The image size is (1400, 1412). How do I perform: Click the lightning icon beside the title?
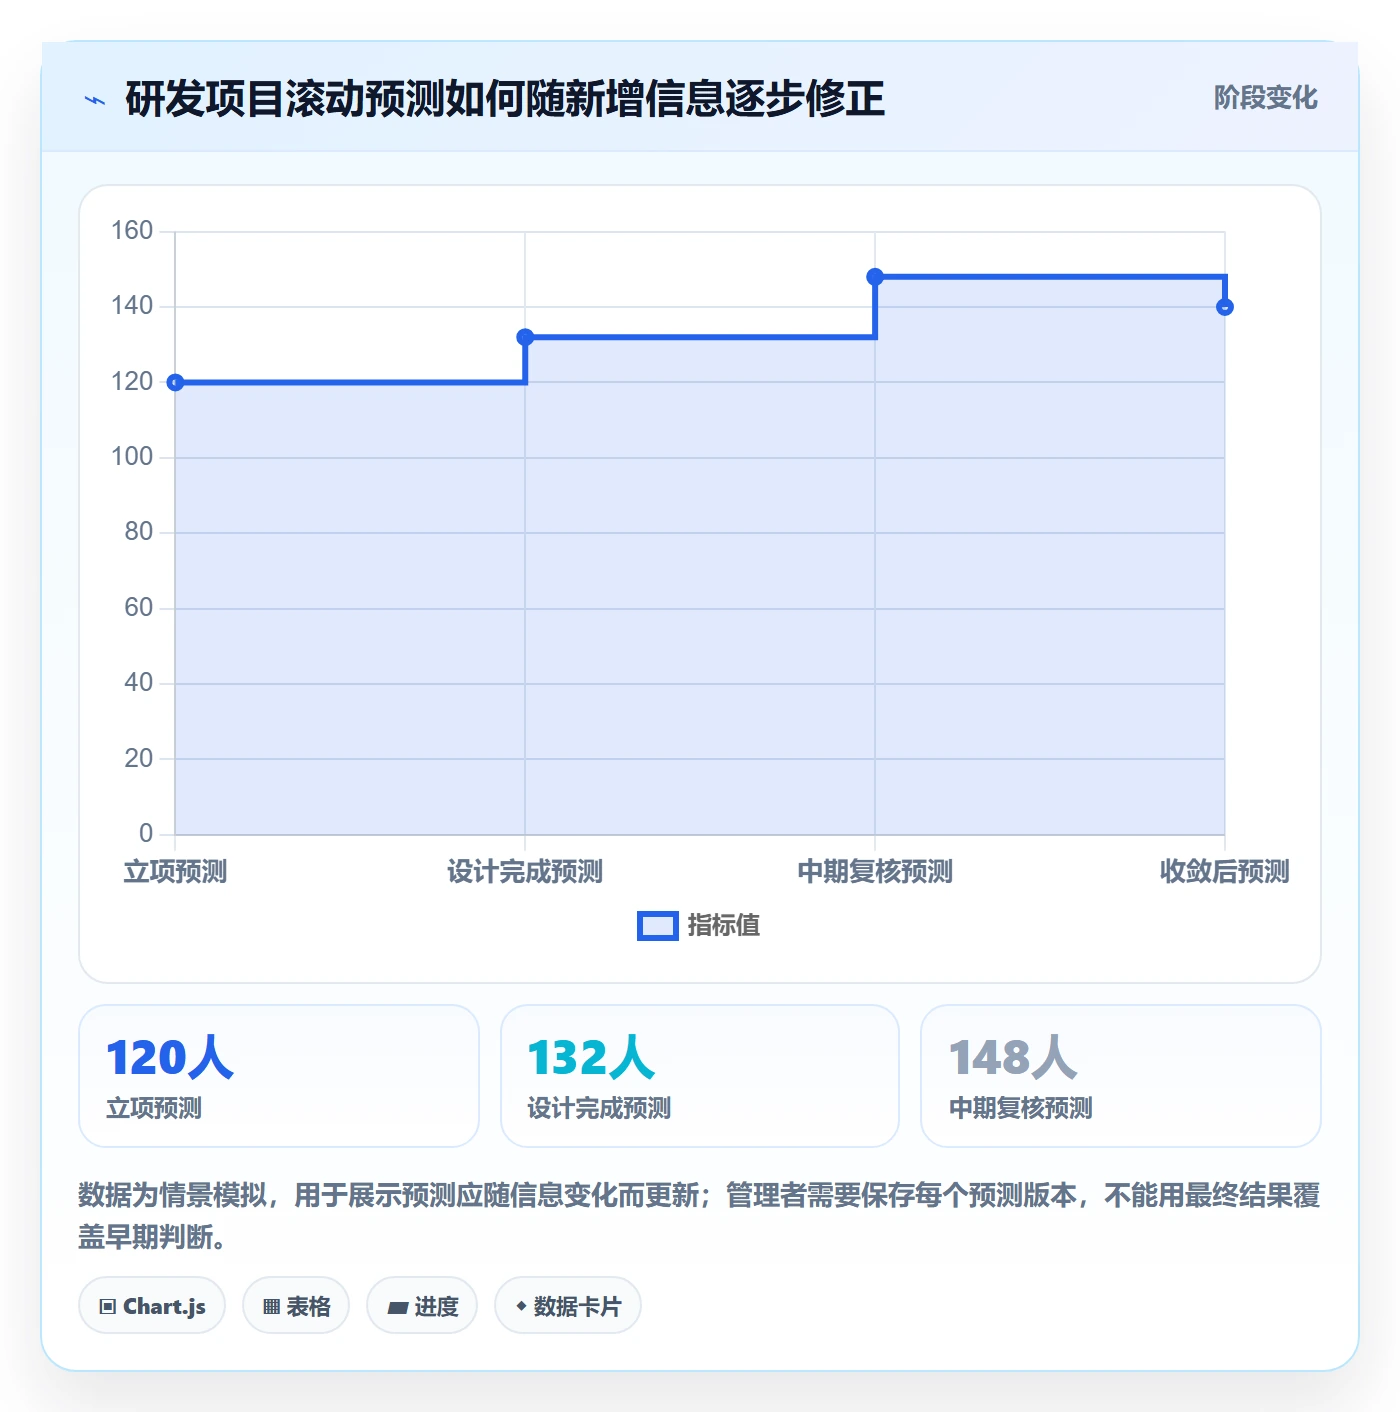[x=95, y=100]
